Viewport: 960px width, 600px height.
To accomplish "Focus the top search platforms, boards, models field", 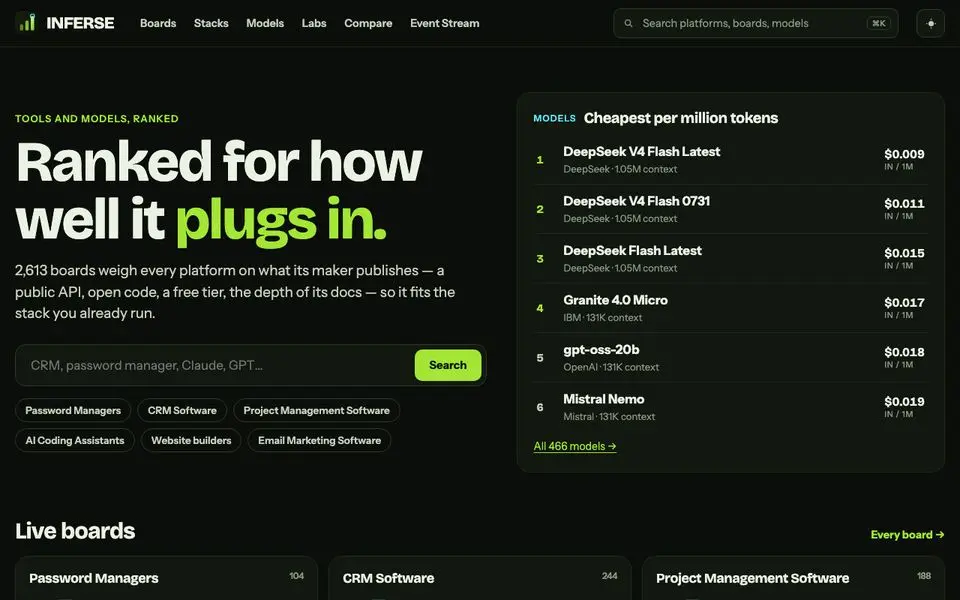I will coord(756,23).
